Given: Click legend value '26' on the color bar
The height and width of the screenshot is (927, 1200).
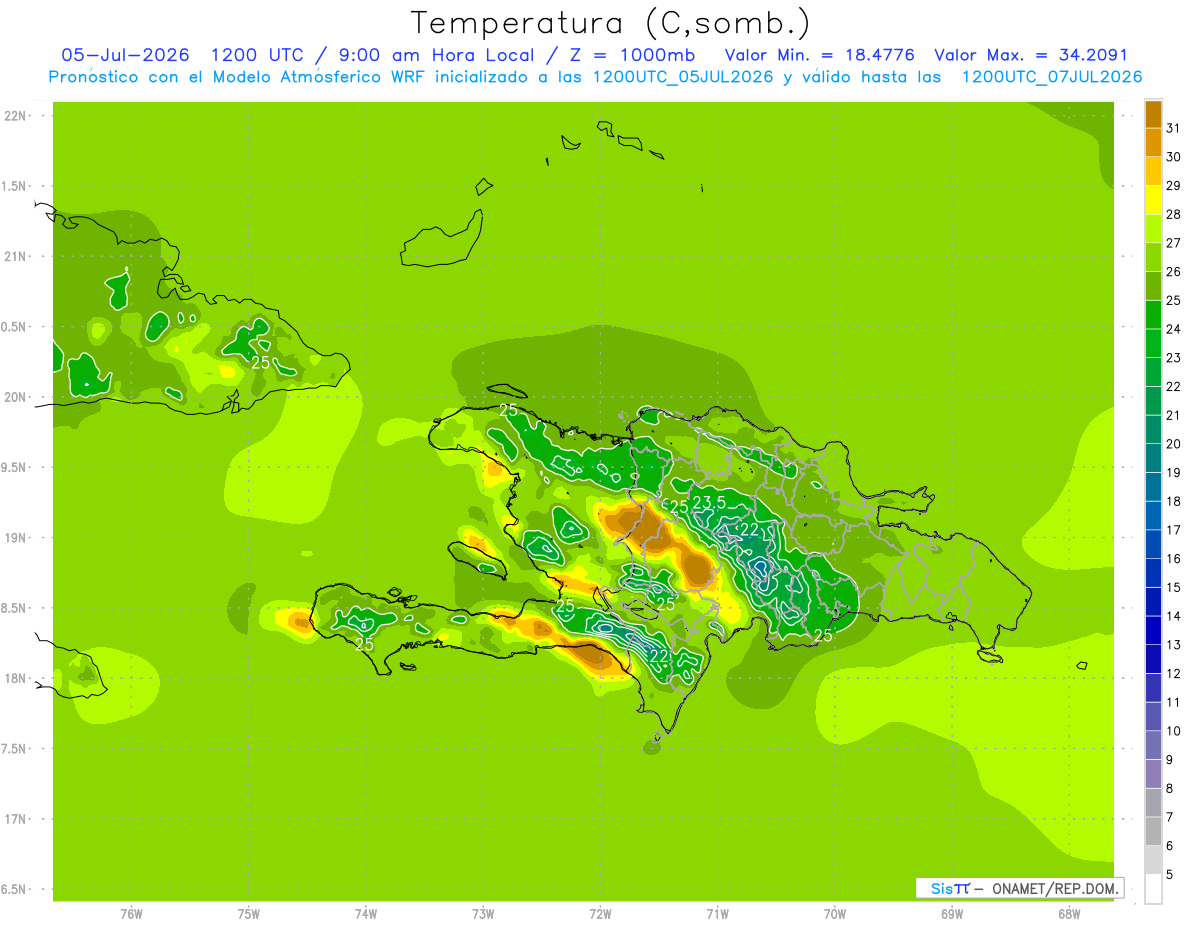Looking at the screenshot, I should [1173, 272].
